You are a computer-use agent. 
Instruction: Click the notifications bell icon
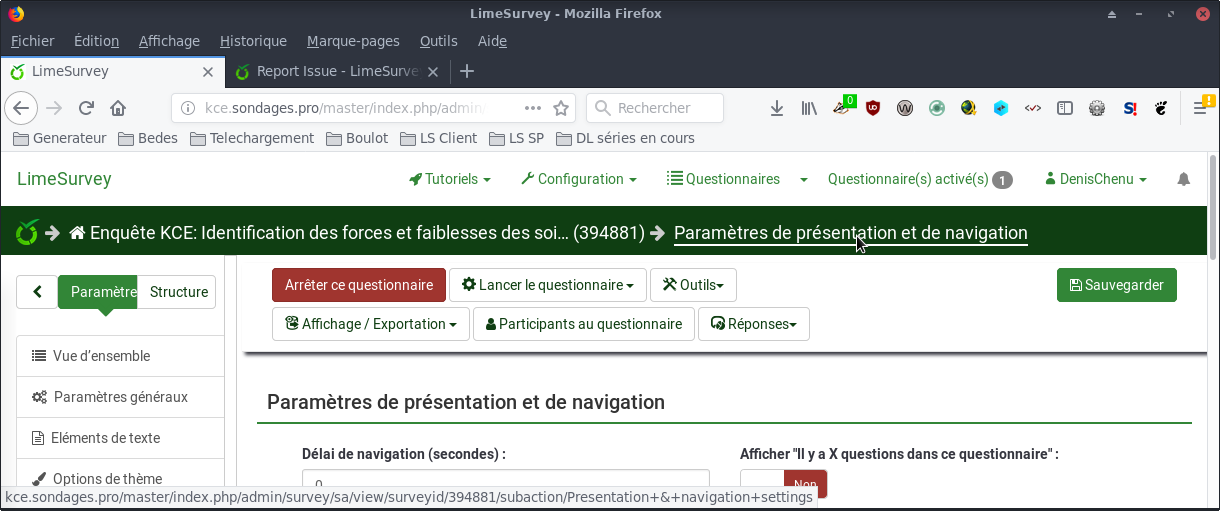pyautogui.click(x=1184, y=180)
